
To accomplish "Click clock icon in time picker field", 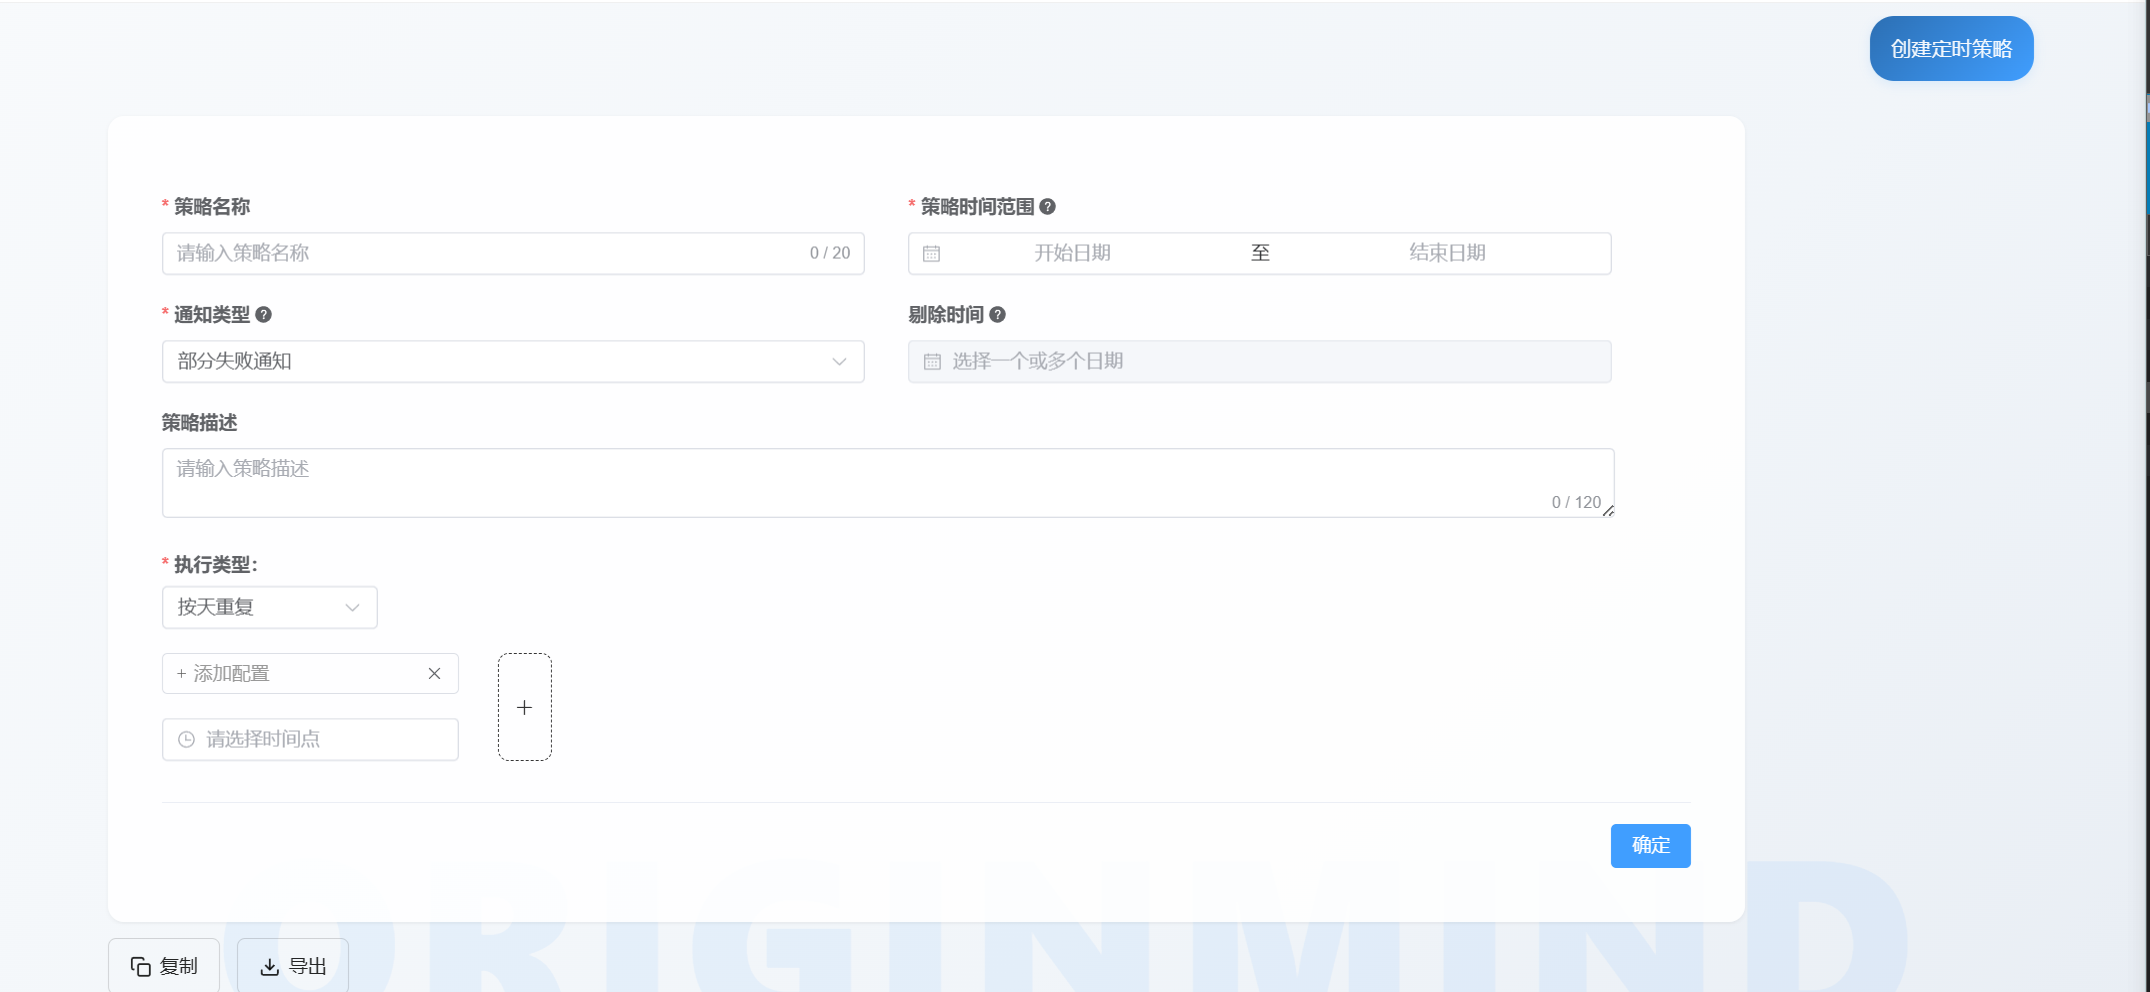I will (186, 740).
